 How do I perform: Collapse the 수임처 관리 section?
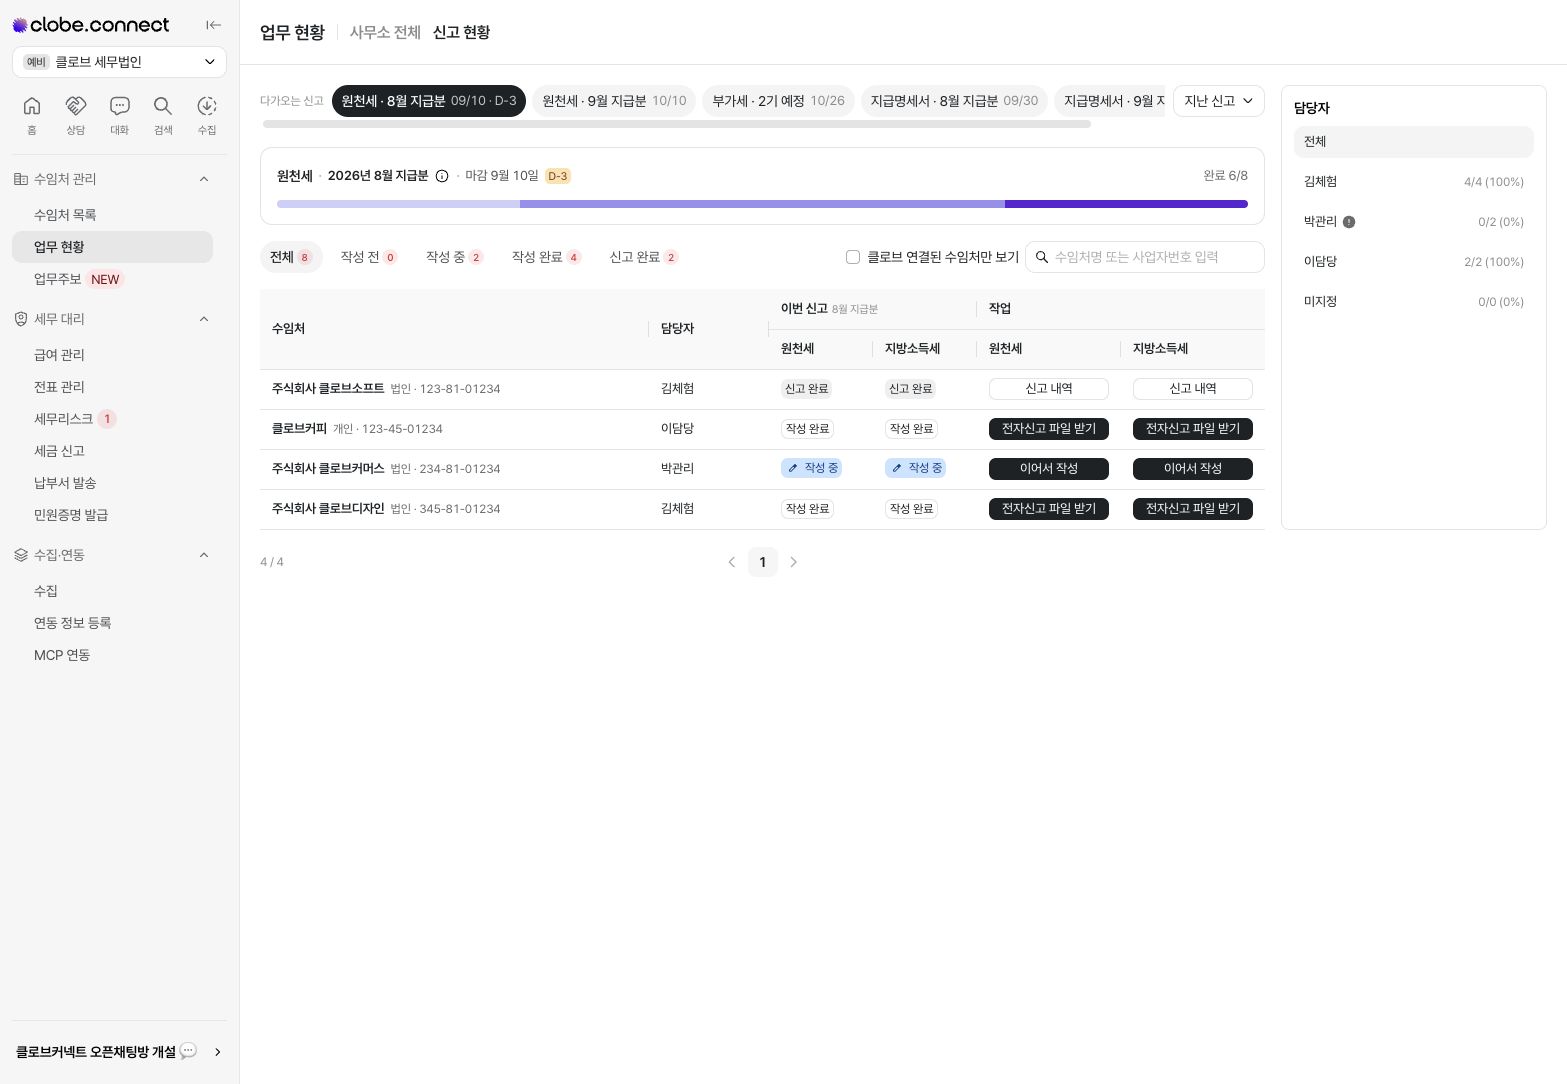pyautogui.click(x=204, y=179)
